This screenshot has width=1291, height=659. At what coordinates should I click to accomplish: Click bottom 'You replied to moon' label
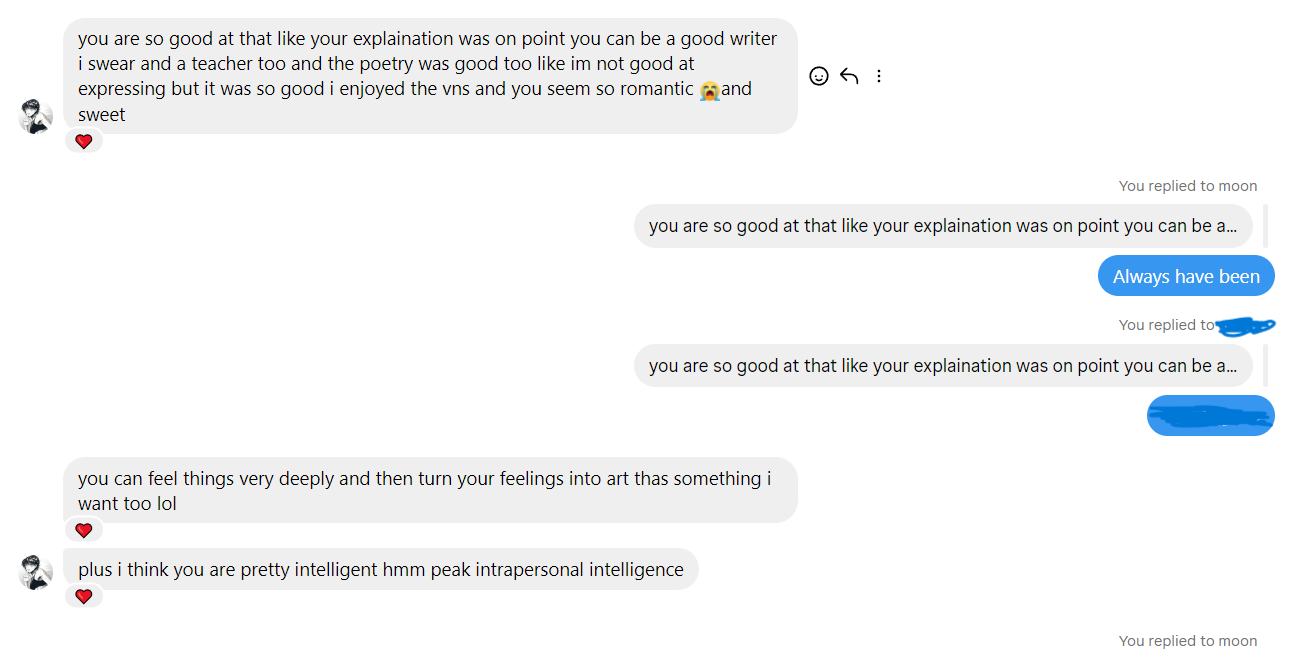(x=1187, y=641)
